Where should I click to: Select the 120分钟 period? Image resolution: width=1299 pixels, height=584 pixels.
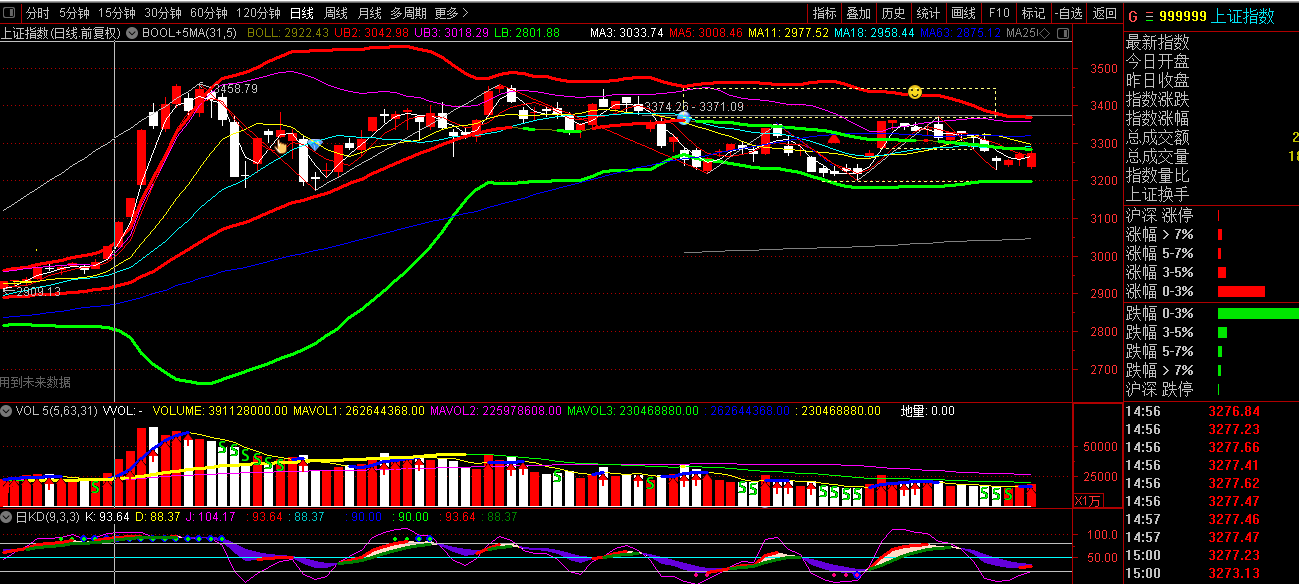[258, 13]
